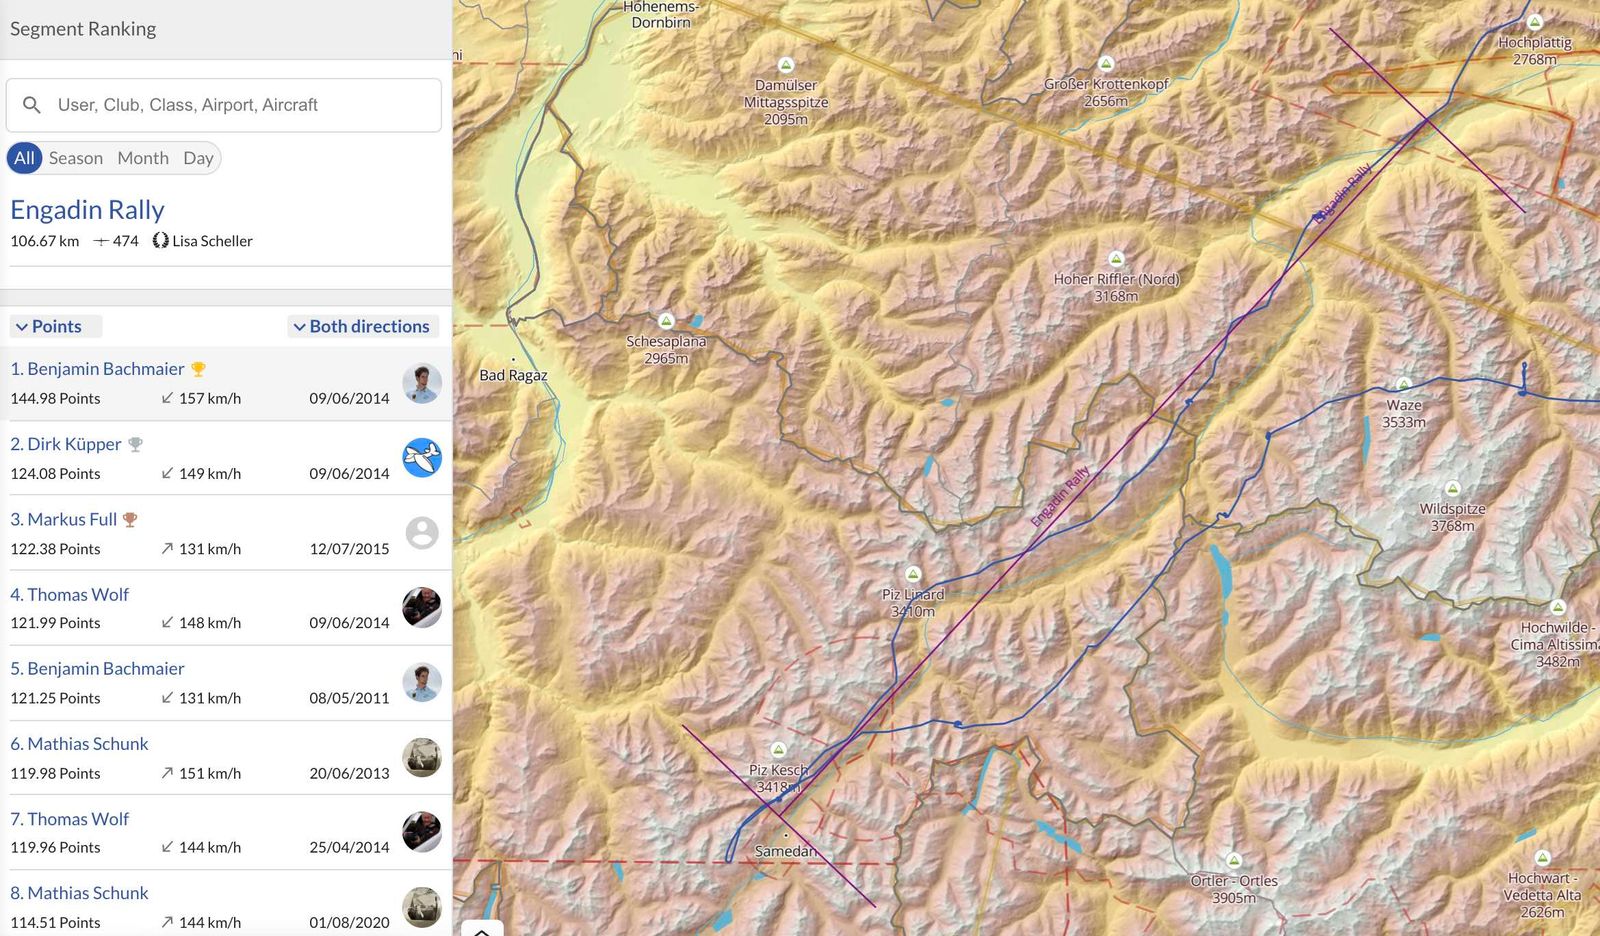The width and height of the screenshot is (1600, 936).
Task: Switch ranking filter to Month
Action: point(143,158)
